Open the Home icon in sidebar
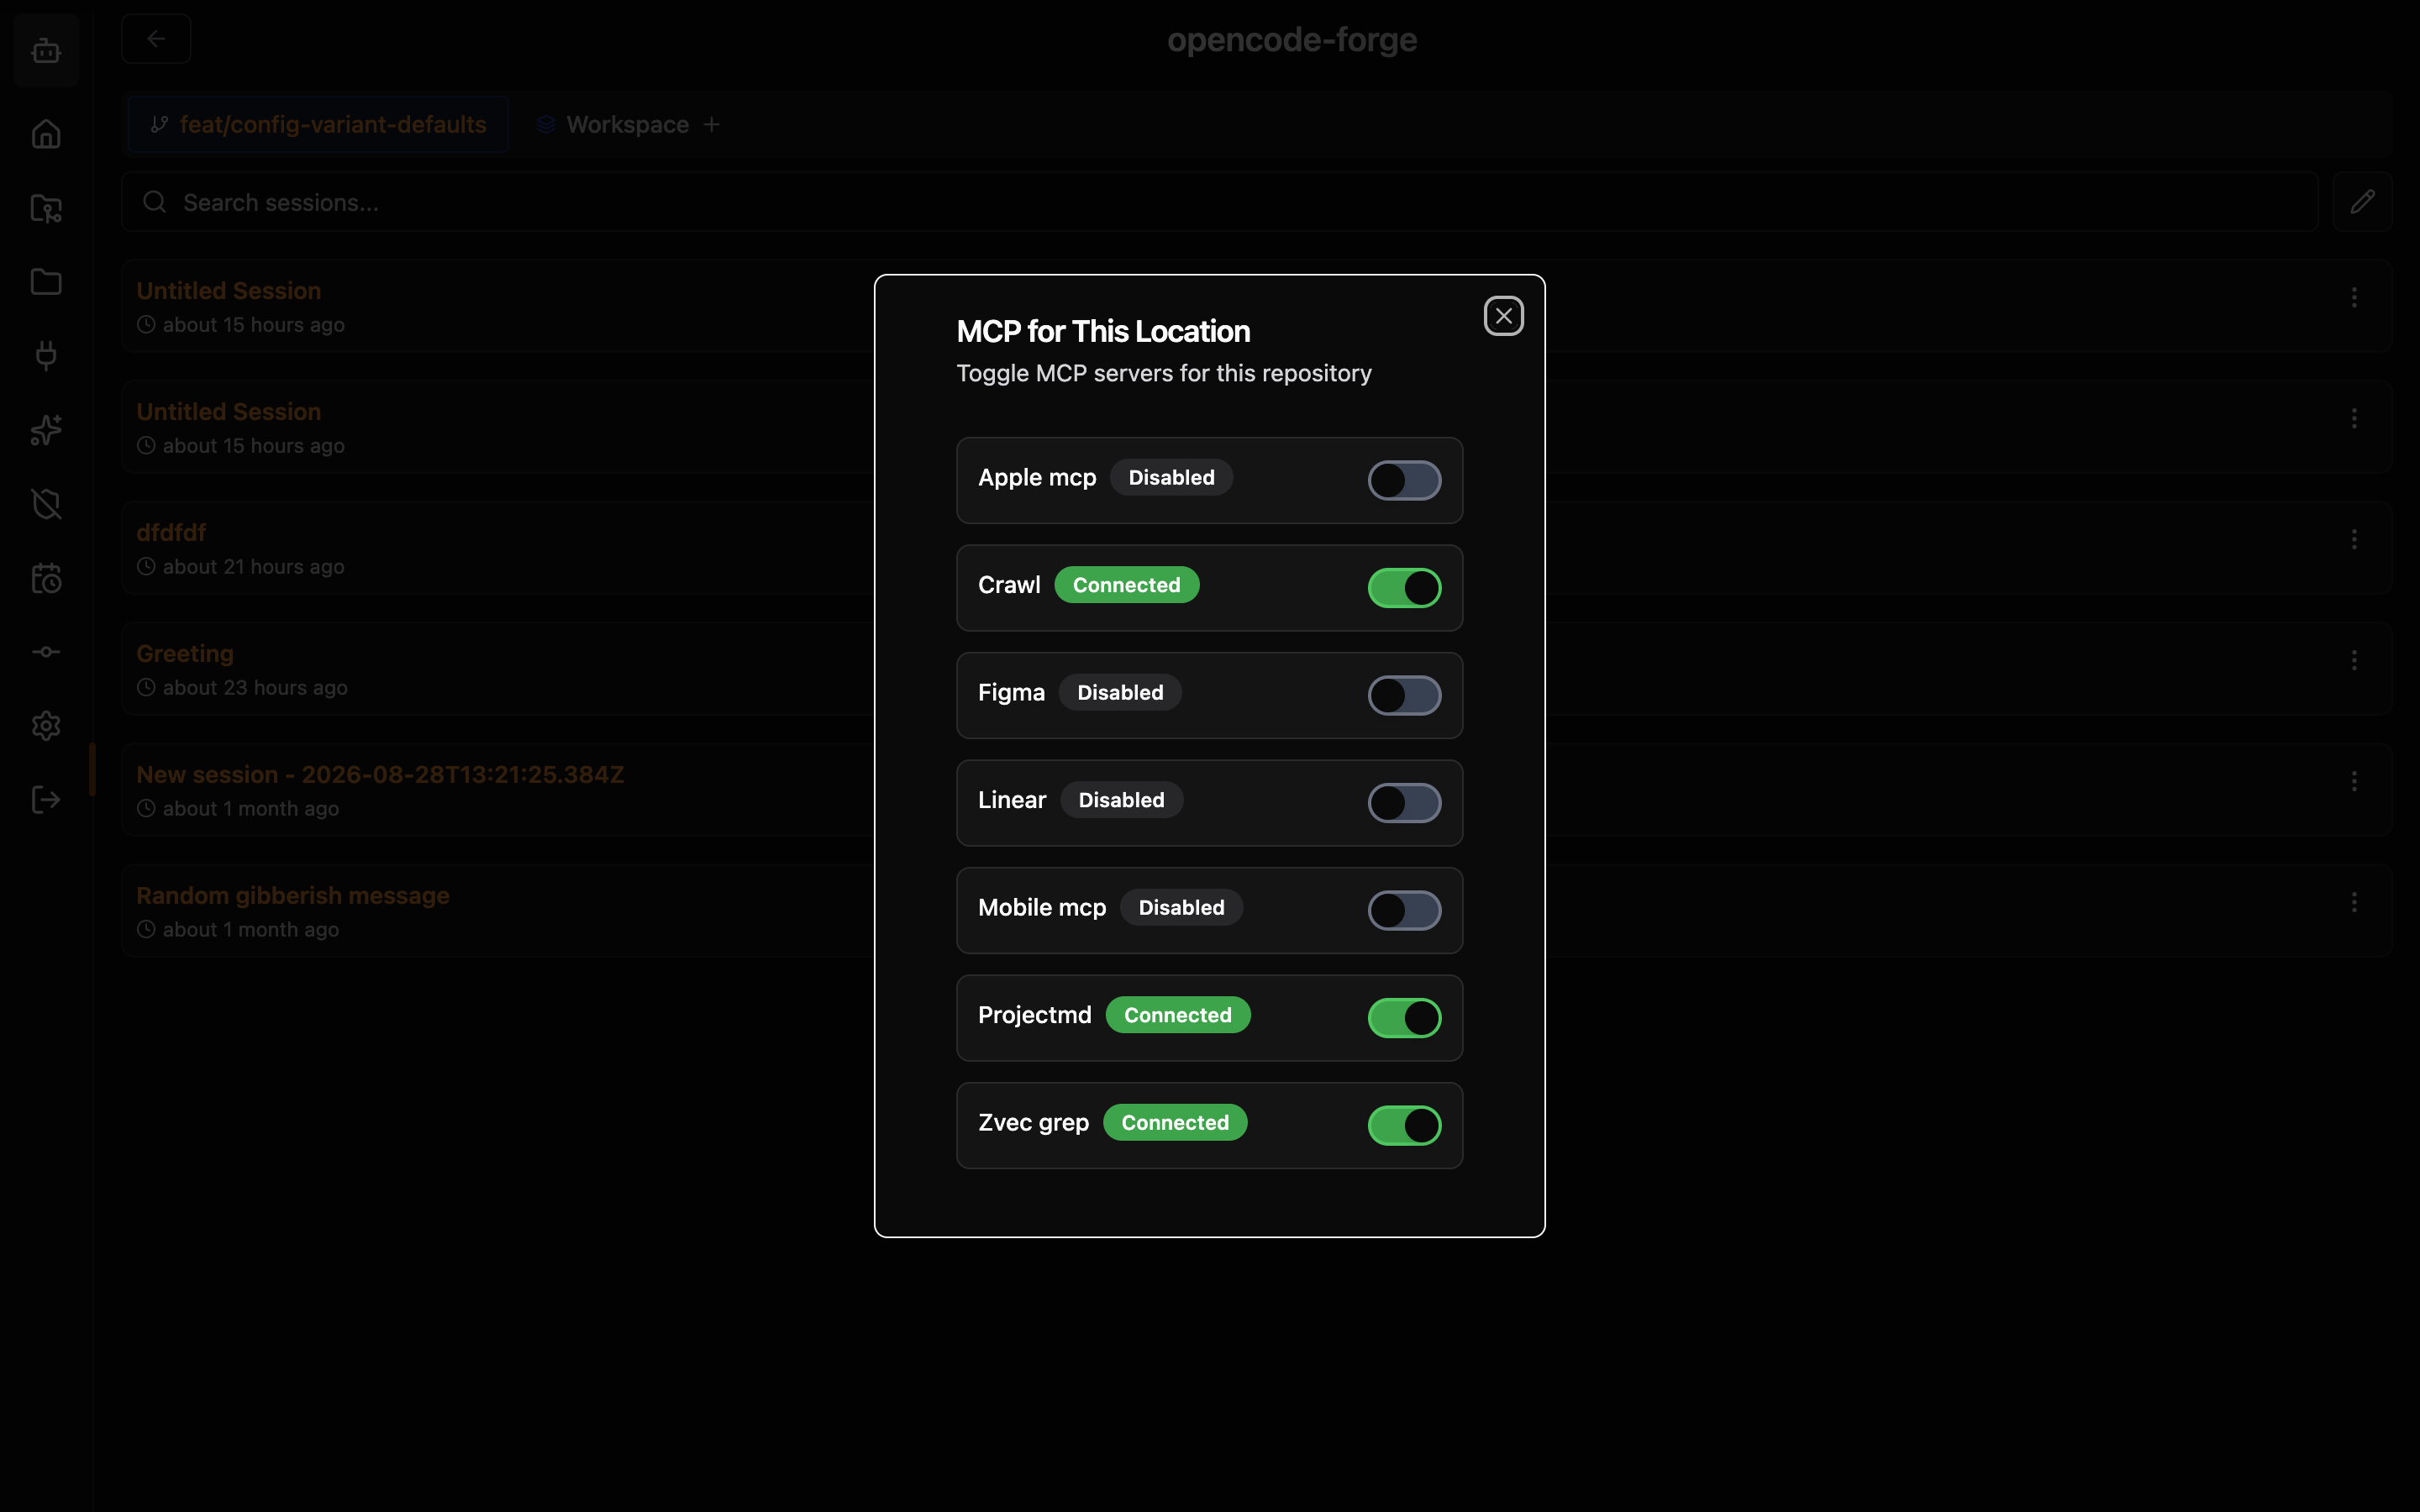This screenshot has width=2420, height=1512. 46,134
